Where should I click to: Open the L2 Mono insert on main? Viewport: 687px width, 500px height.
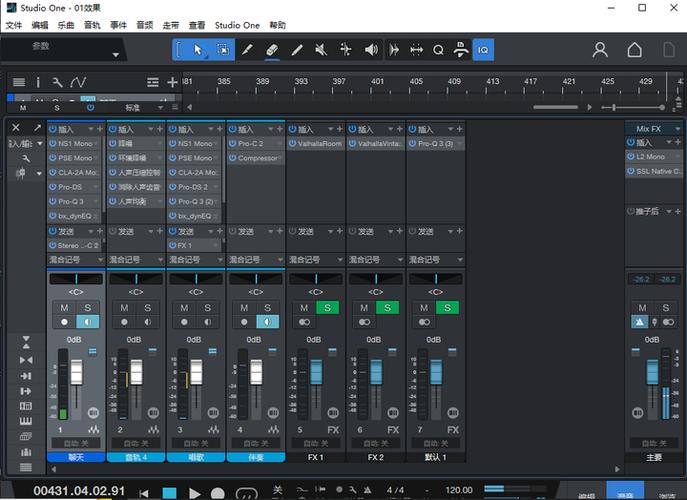[654, 156]
